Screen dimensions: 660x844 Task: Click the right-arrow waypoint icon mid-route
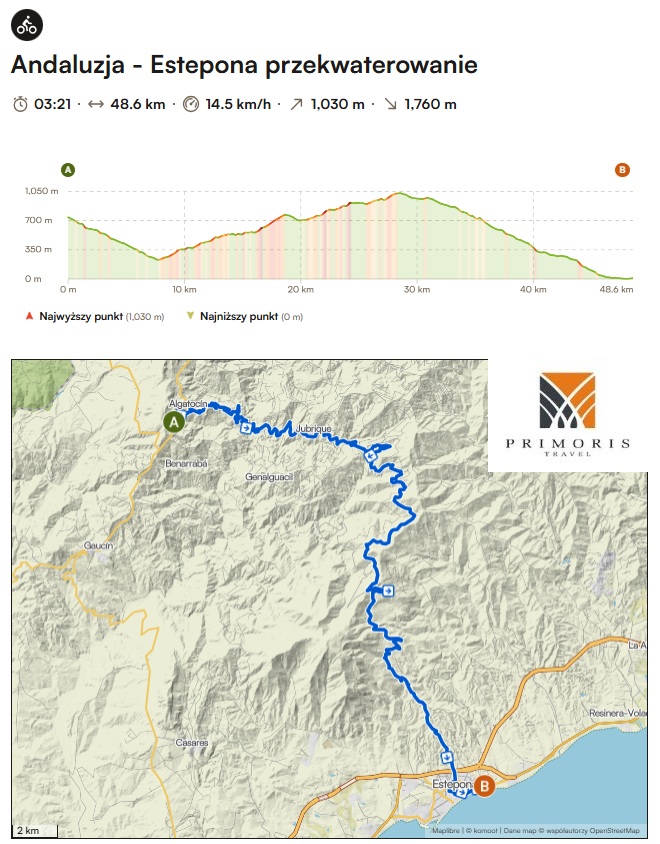pos(388,591)
